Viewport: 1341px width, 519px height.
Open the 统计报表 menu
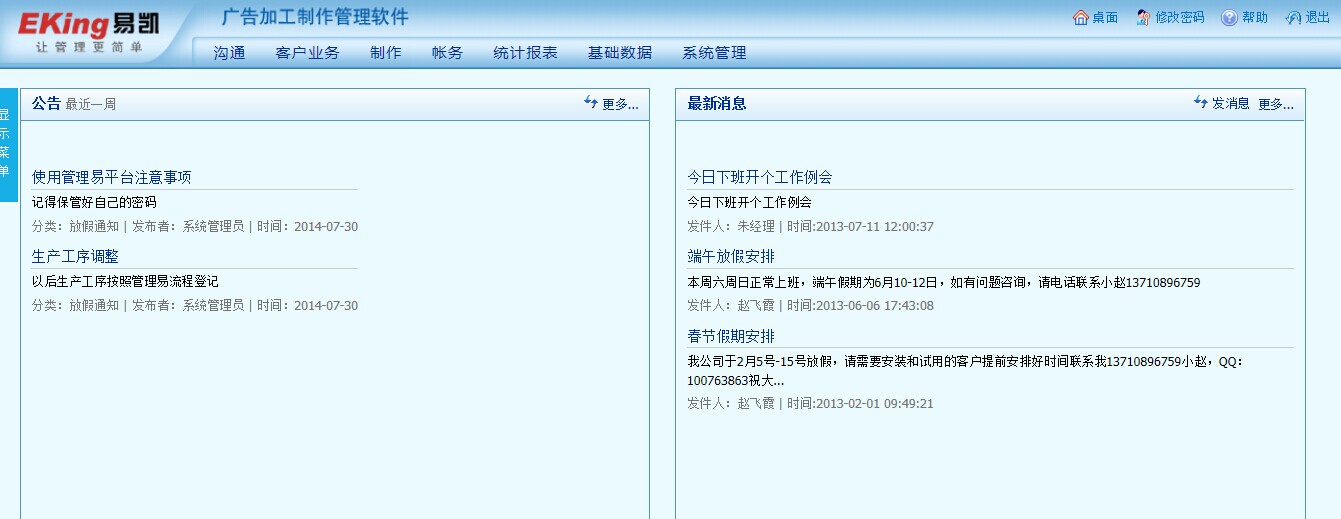coord(525,53)
